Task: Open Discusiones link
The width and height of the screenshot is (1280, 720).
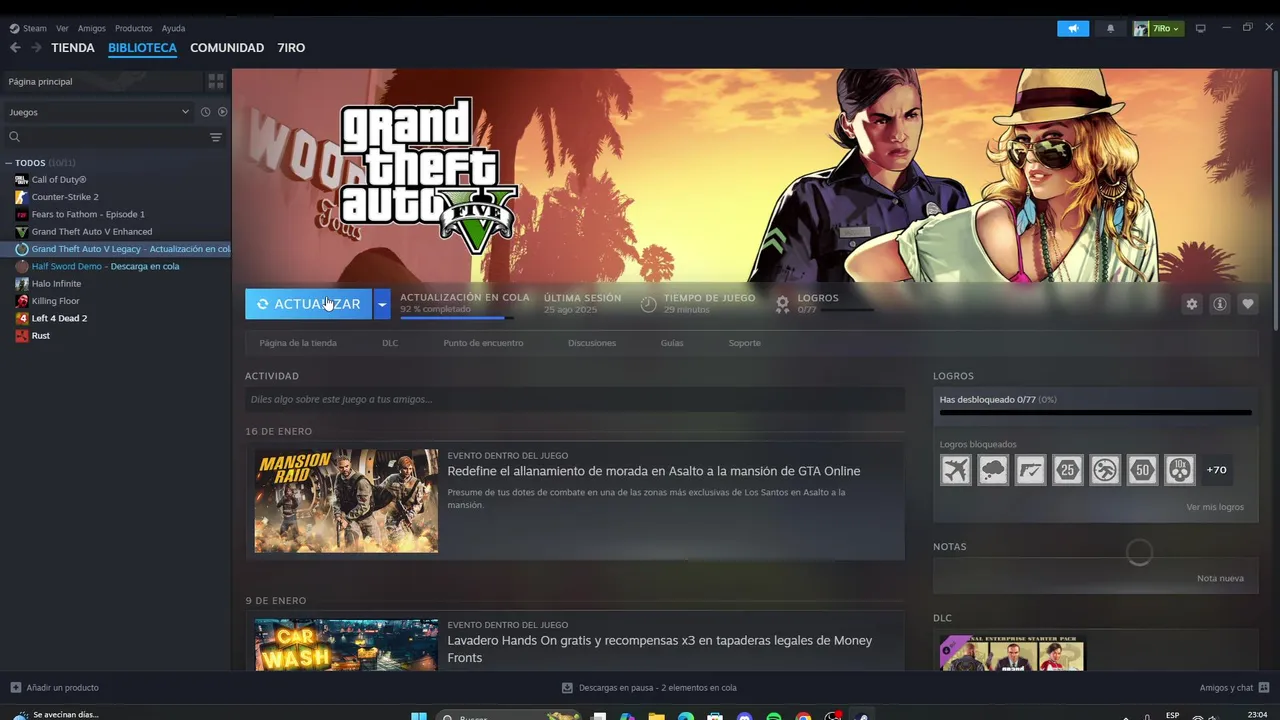Action: point(592,343)
